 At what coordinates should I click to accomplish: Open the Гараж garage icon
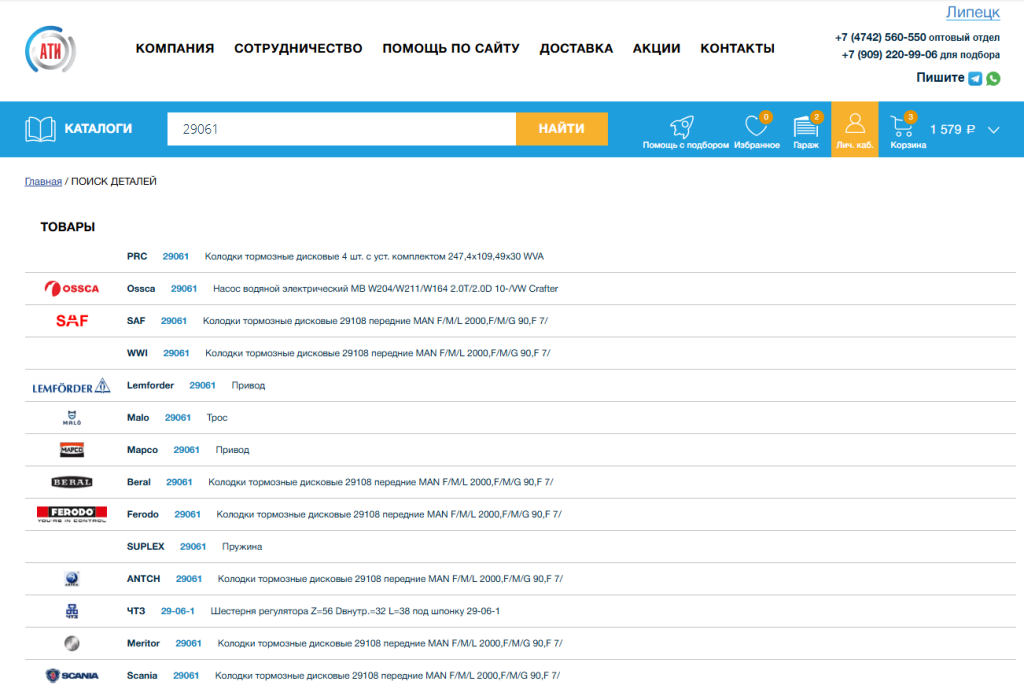(x=805, y=127)
